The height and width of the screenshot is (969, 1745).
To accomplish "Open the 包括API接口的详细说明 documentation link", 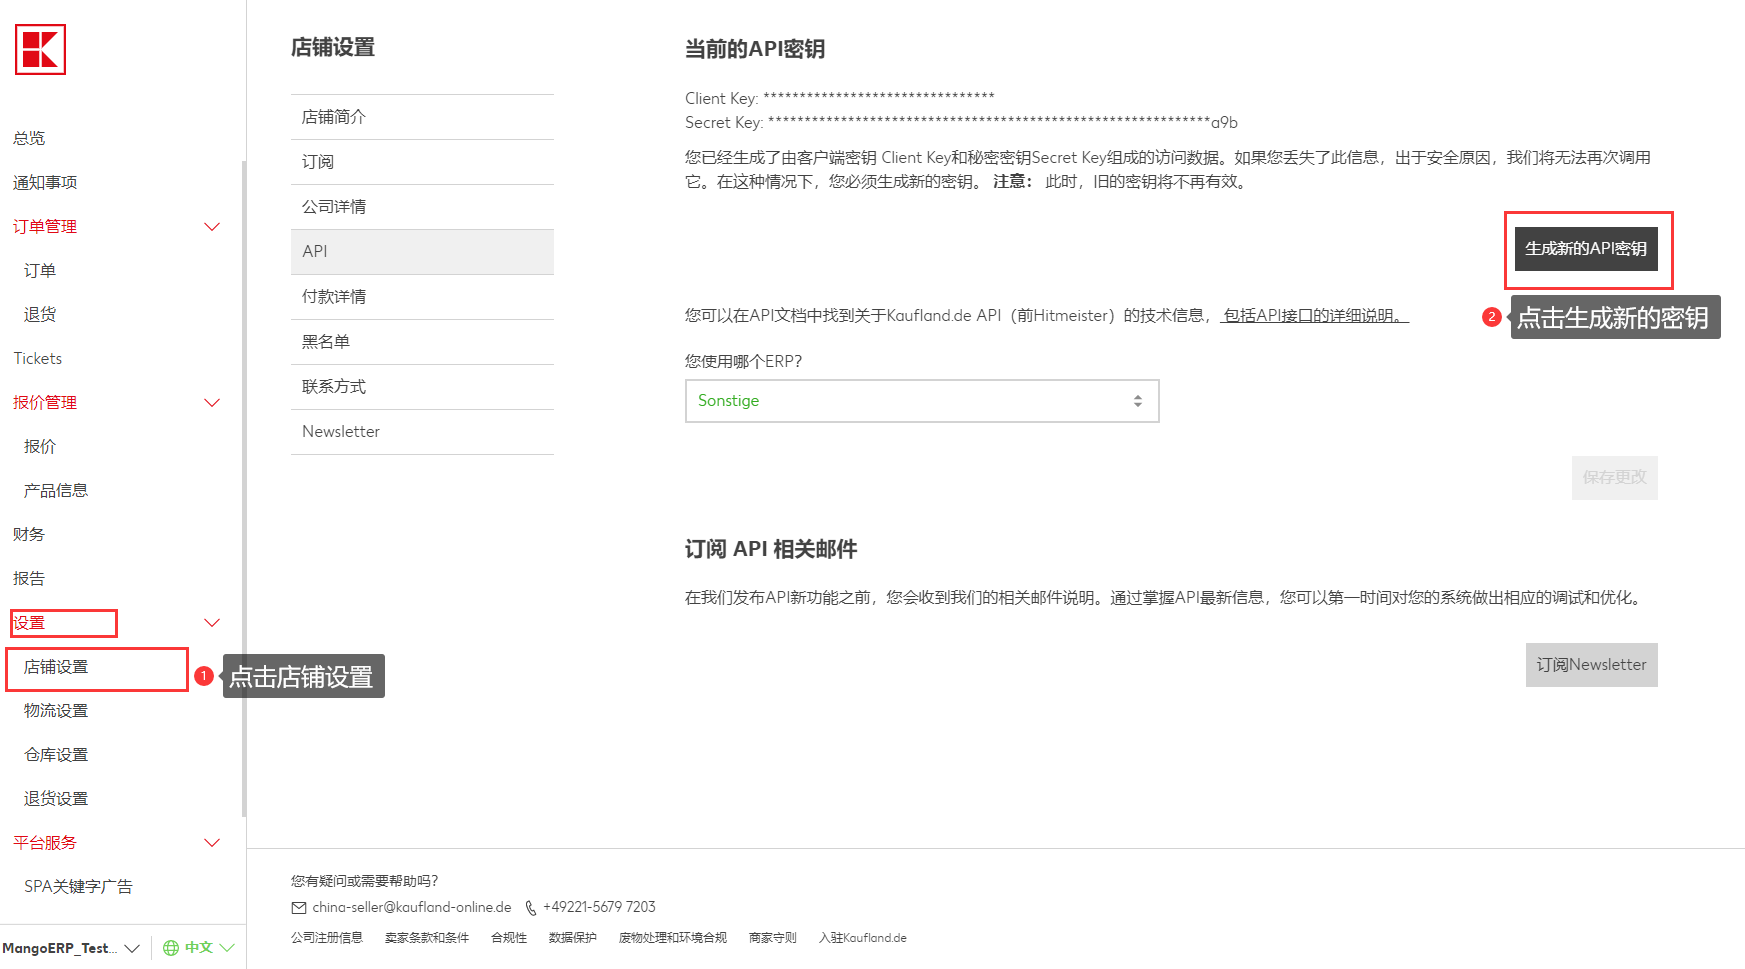I will coord(1314,316).
